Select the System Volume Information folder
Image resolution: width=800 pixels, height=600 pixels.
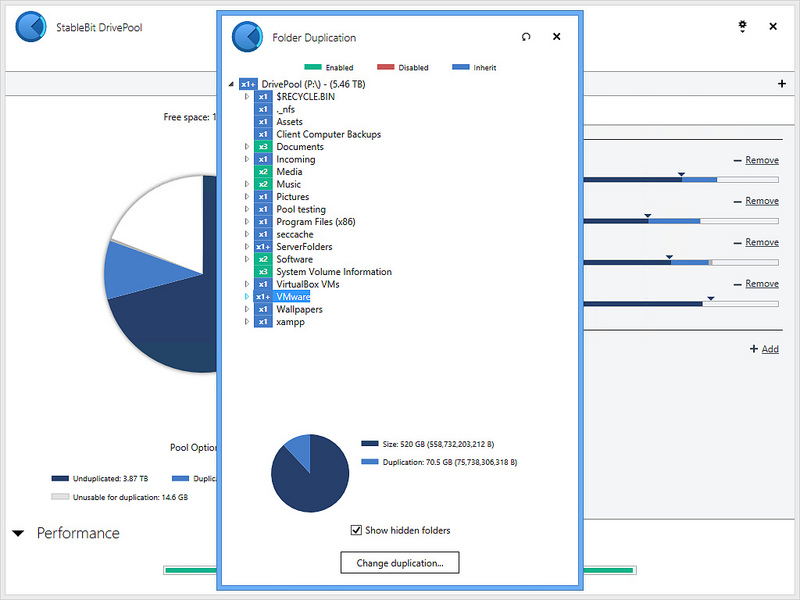(334, 271)
